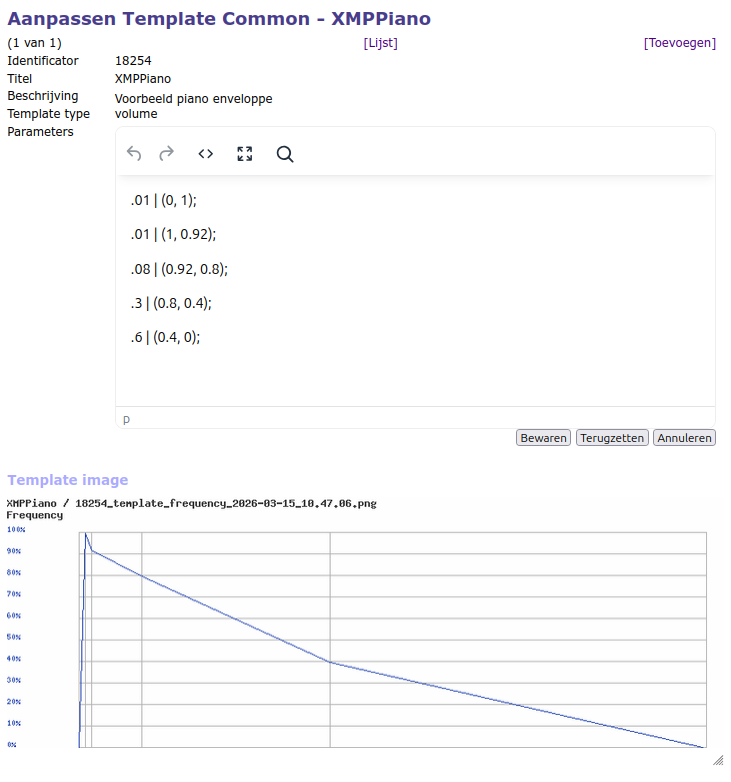Click resize handle at bottom-right page corner
This screenshot has height=782, width=731.
(x=717, y=760)
